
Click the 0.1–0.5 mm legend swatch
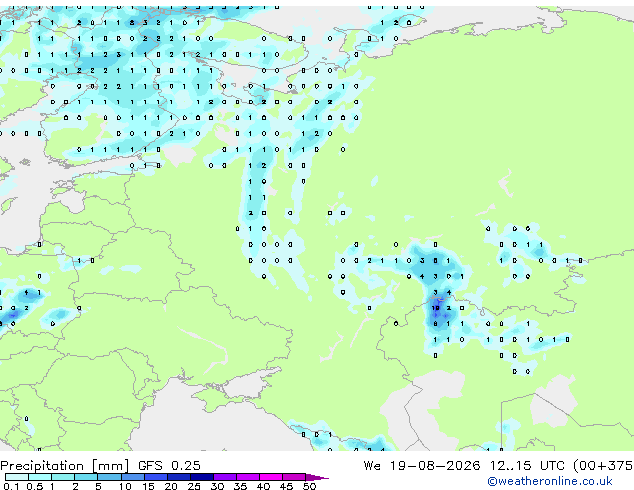pos(17,477)
